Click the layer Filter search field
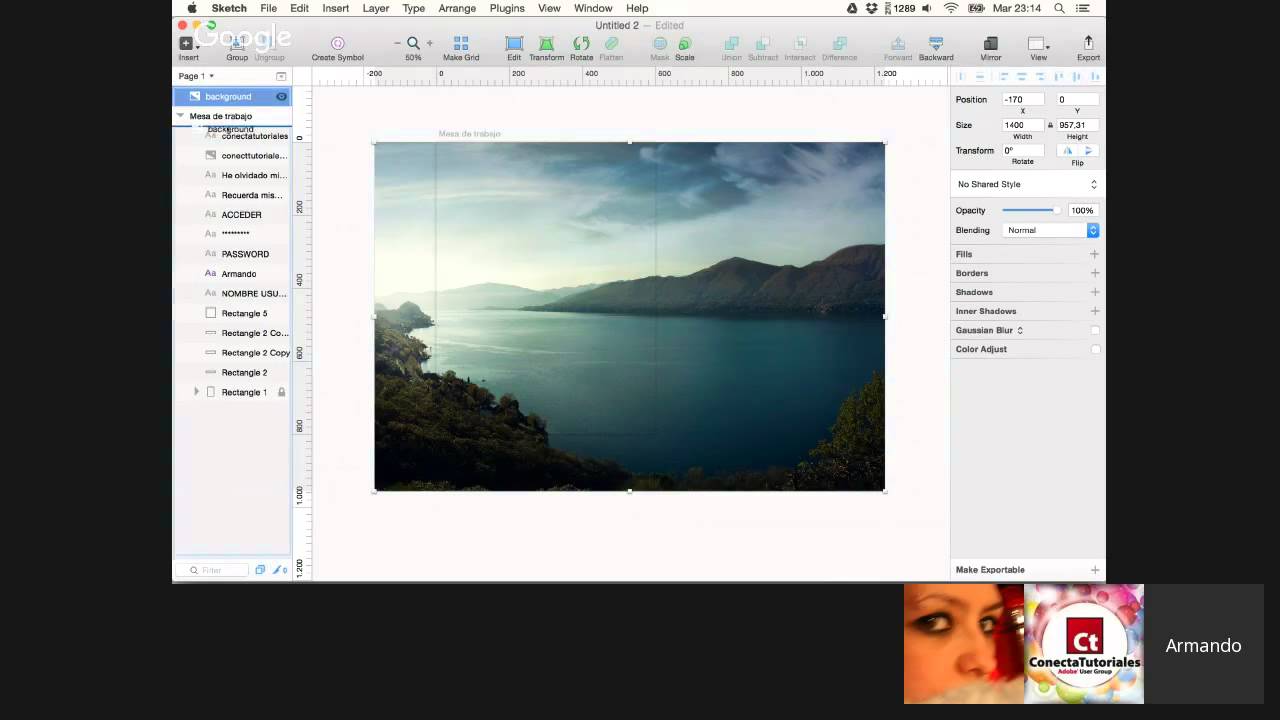Image resolution: width=1280 pixels, height=720 pixels. [212, 570]
